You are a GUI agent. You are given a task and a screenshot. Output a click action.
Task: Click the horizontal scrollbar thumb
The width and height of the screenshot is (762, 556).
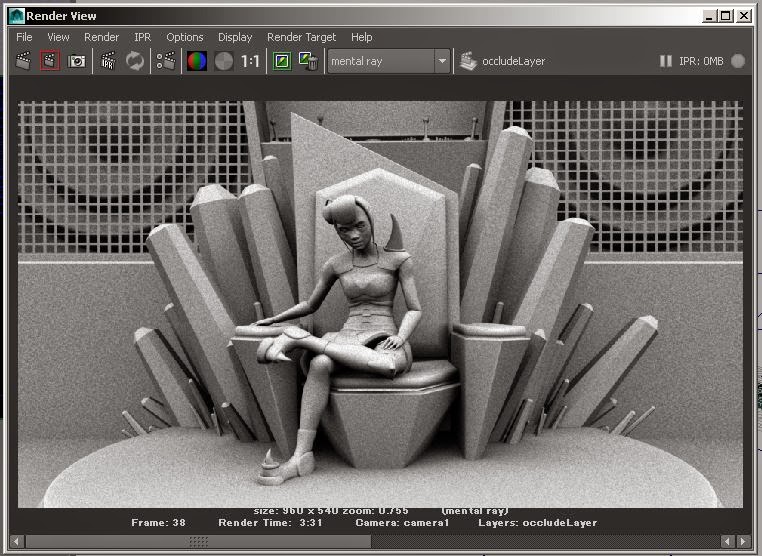[198, 541]
